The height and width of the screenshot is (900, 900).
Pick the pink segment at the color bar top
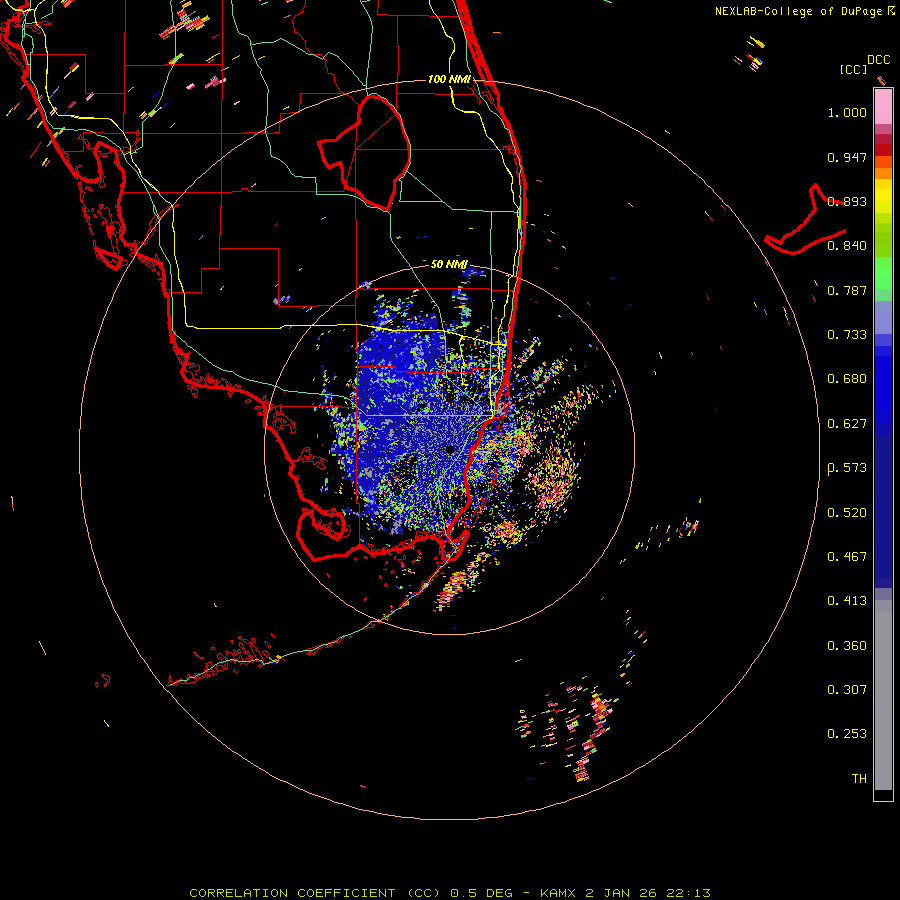click(883, 106)
